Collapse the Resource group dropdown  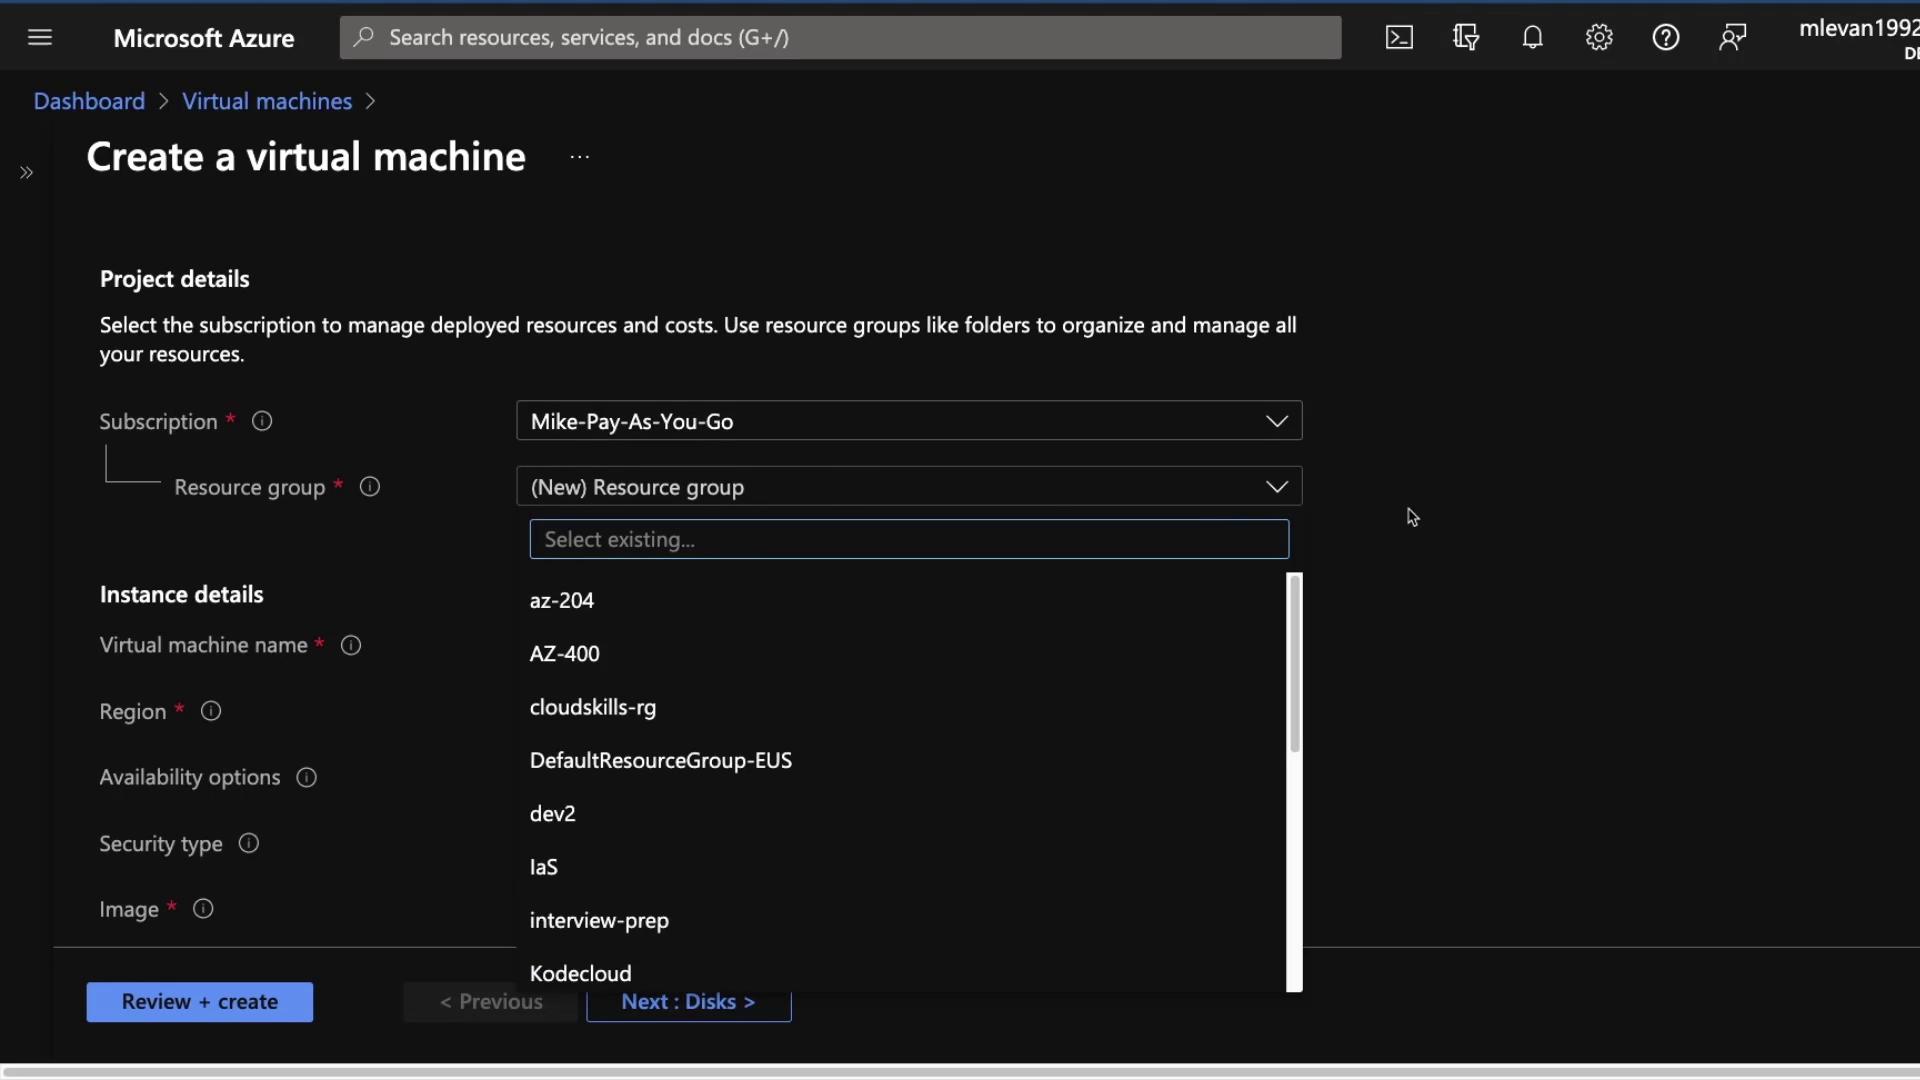(1276, 487)
